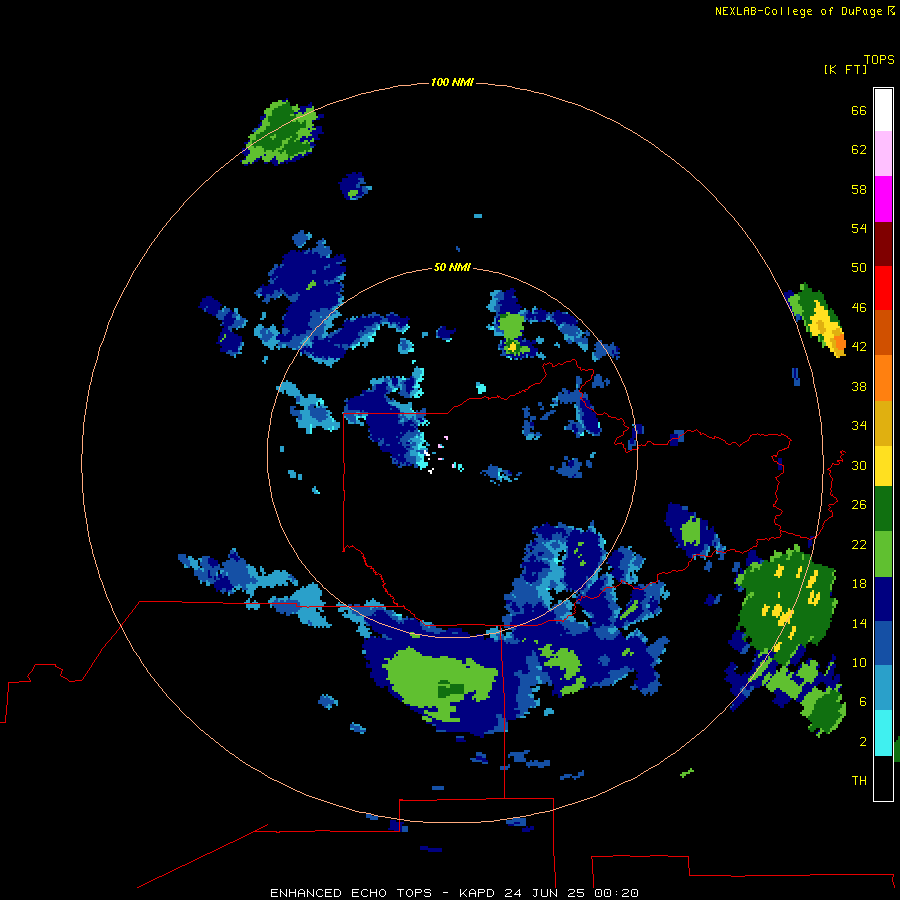Viewport: 900px width, 900px height.
Task: Click the medium blue legend swatch
Action: click(x=883, y=643)
